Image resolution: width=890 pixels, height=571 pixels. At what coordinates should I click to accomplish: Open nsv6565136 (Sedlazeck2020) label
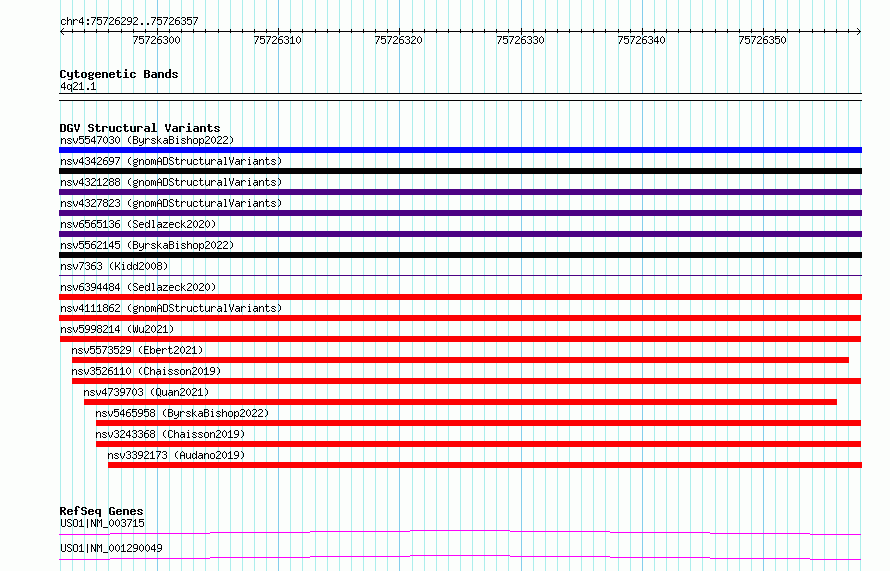[x=138, y=224]
